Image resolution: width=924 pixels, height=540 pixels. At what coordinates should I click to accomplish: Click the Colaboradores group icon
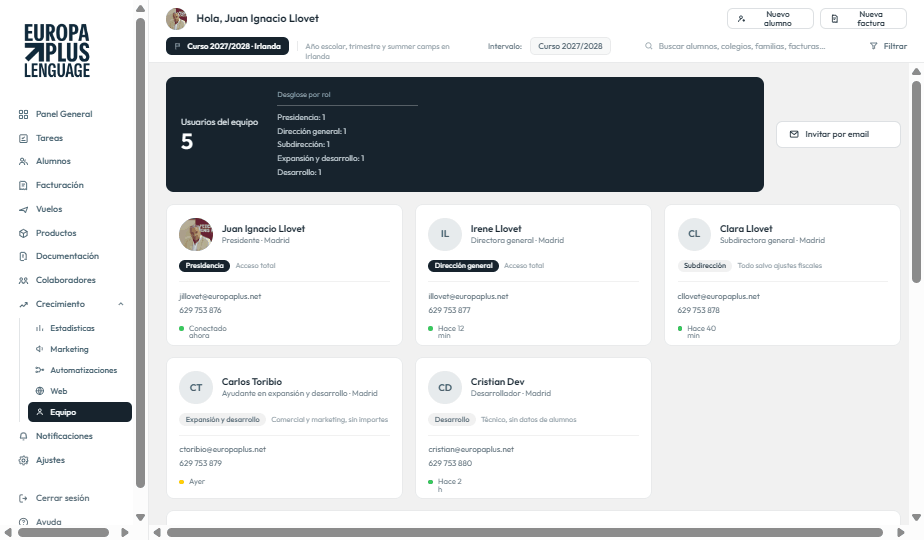click(x=24, y=281)
